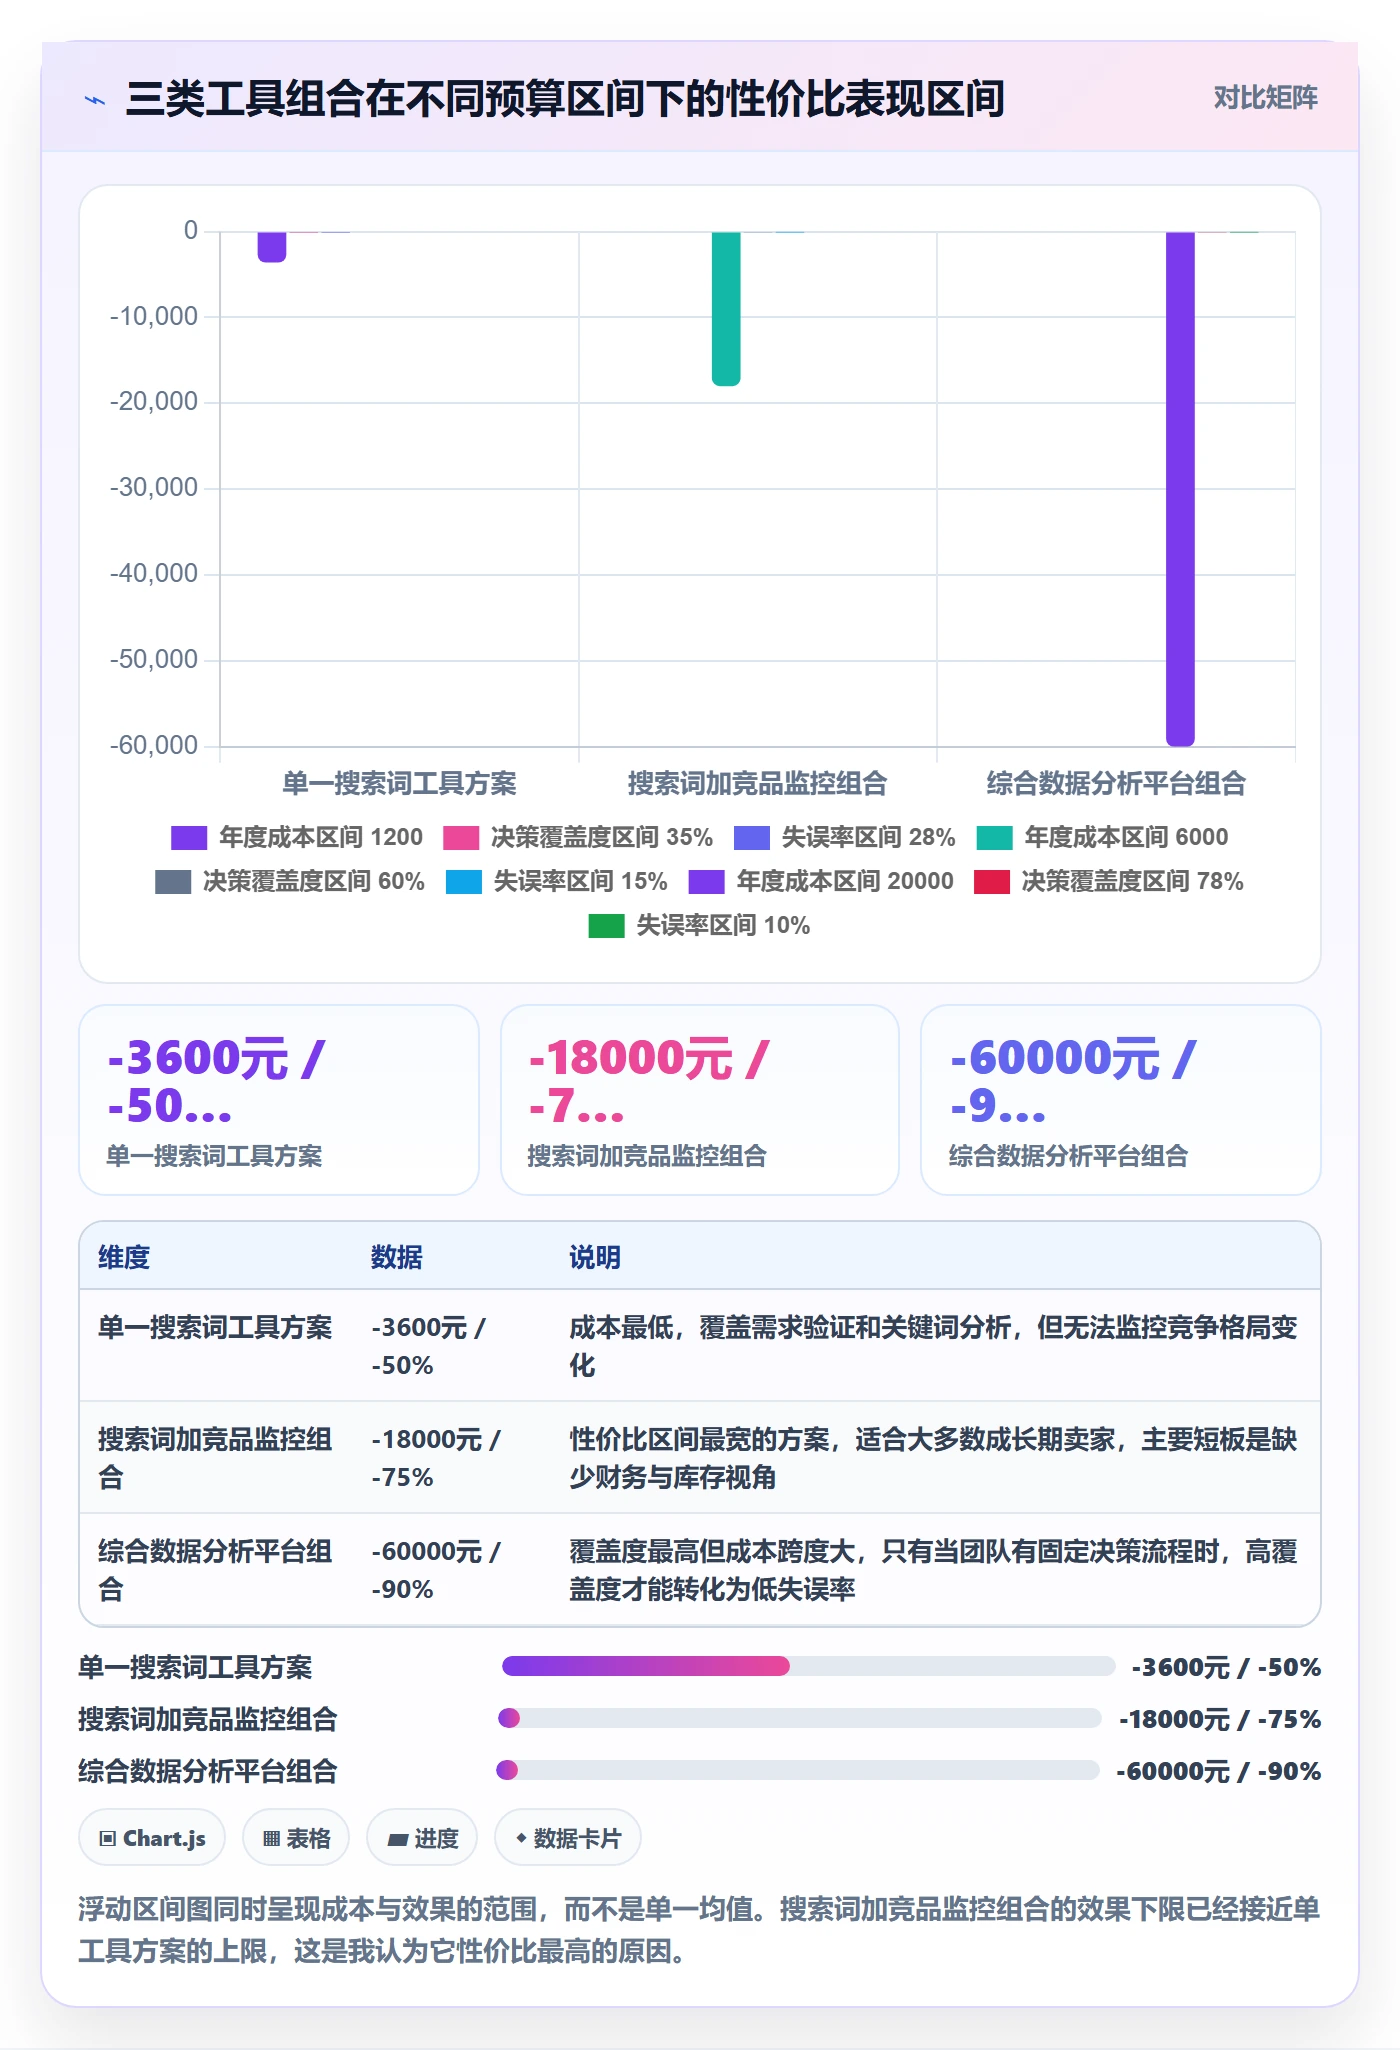Click the lightning icon beside the title
Image resolution: width=1400 pixels, height=2050 pixels.
click(95, 100)
